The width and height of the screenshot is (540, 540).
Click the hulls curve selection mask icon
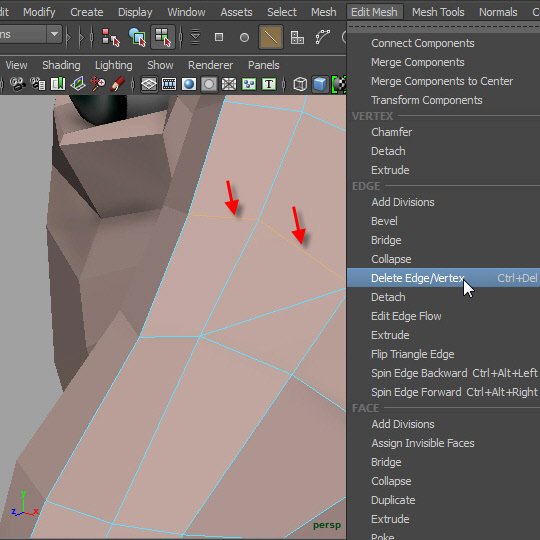(323, 37)
